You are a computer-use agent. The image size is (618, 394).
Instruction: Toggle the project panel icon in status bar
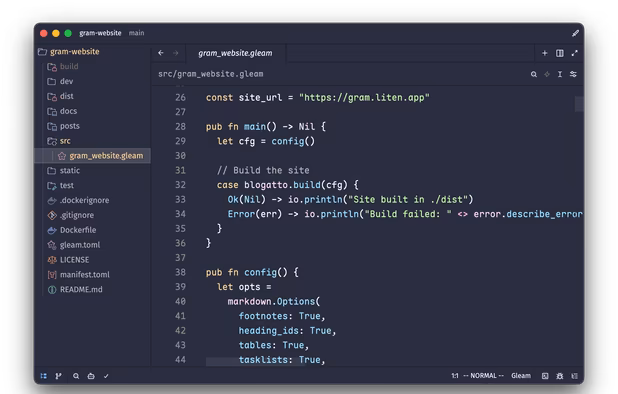pos(44,376)
